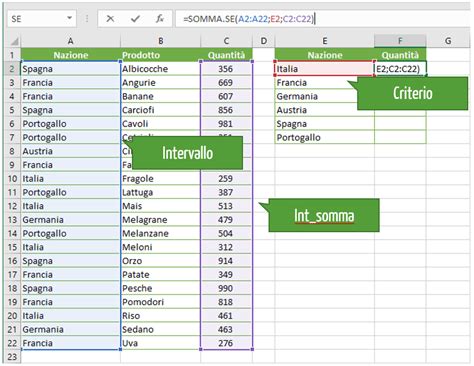474x366 pixels.
Task: Select the Melanzane cell
Action: tap(160, 233)
